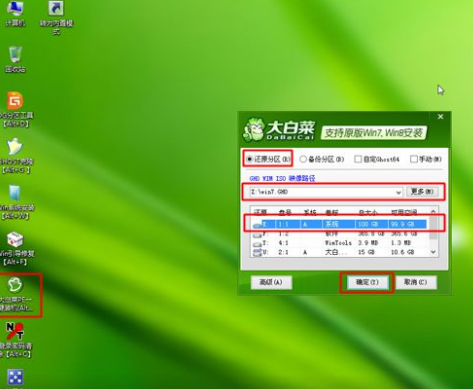The width and height of the screenshot is (473, 389).
Task: Click the drive icon of the F: row
Action: 257,235
